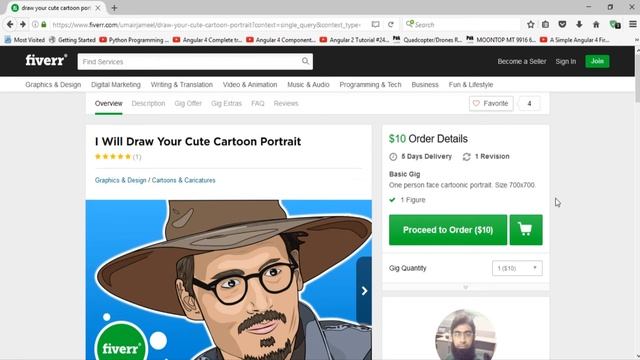Open Programming & Tech category menu
The image size is (640, 360).
pyautogui.click(x=370, y=84)
